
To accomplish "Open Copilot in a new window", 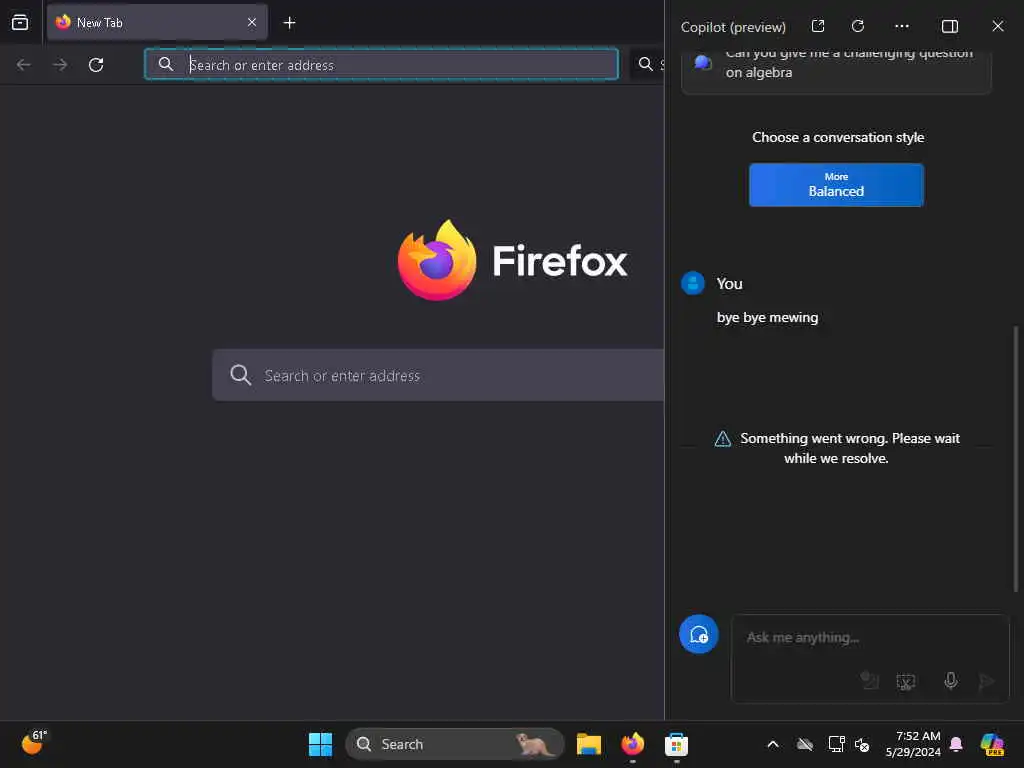I will 818,26.
